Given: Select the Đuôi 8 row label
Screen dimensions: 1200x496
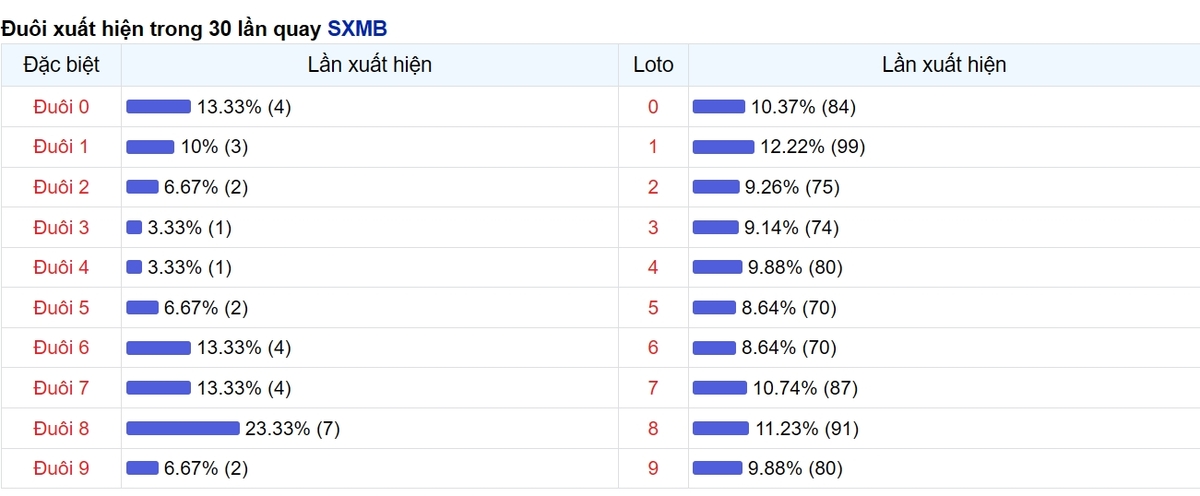Looking at the screenshot, I should pyautogui.click(x=61, y=428).
